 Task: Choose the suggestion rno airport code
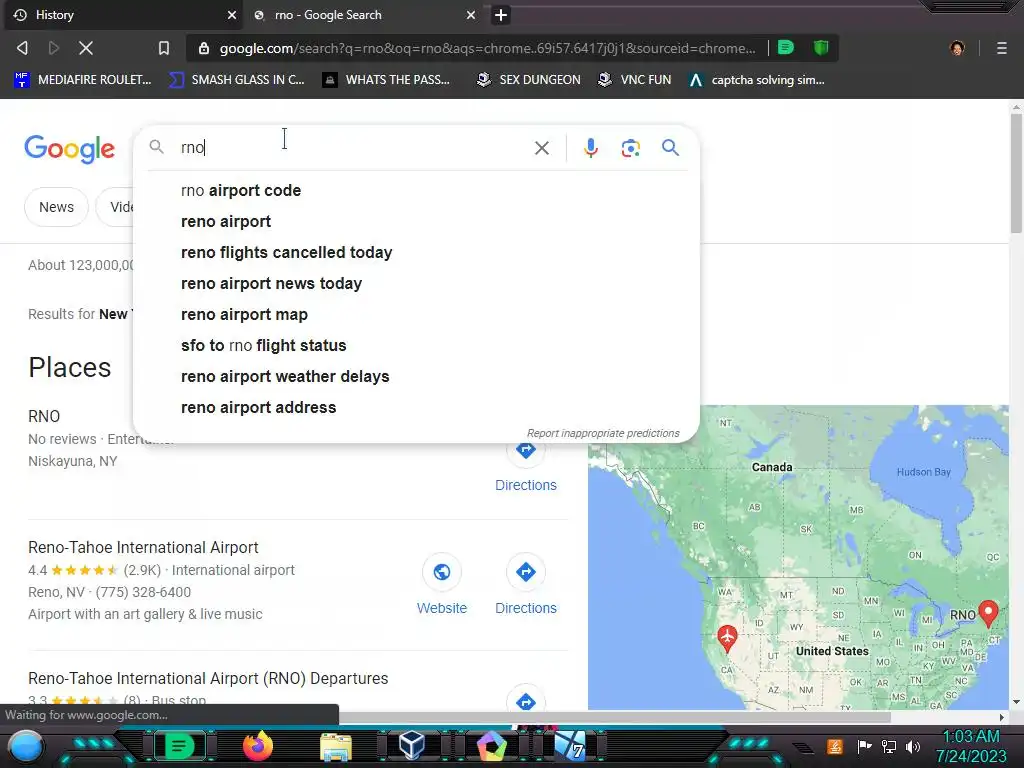click(416, 191)
